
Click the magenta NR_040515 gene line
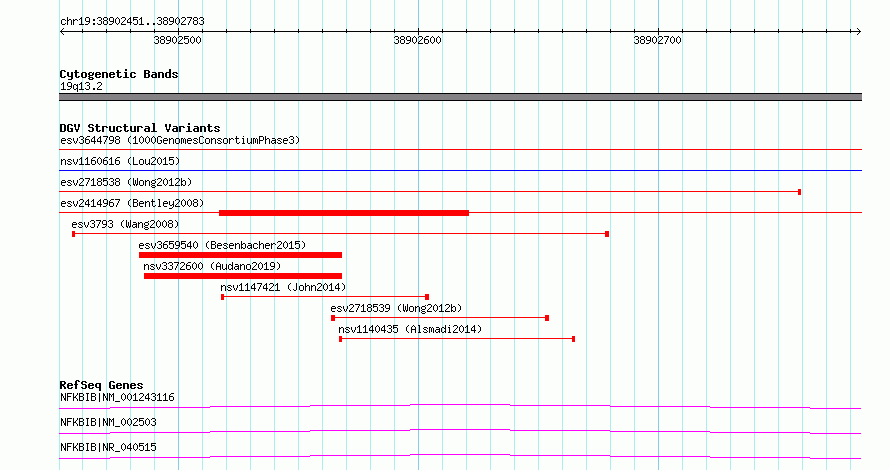click(460, 456)
